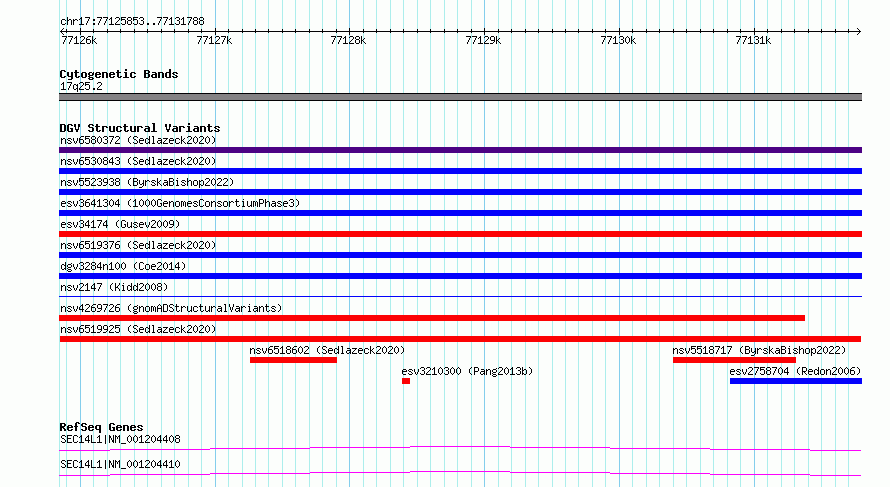
Task: Click the 77130k ruler tick label
Action: click(618, 41)
